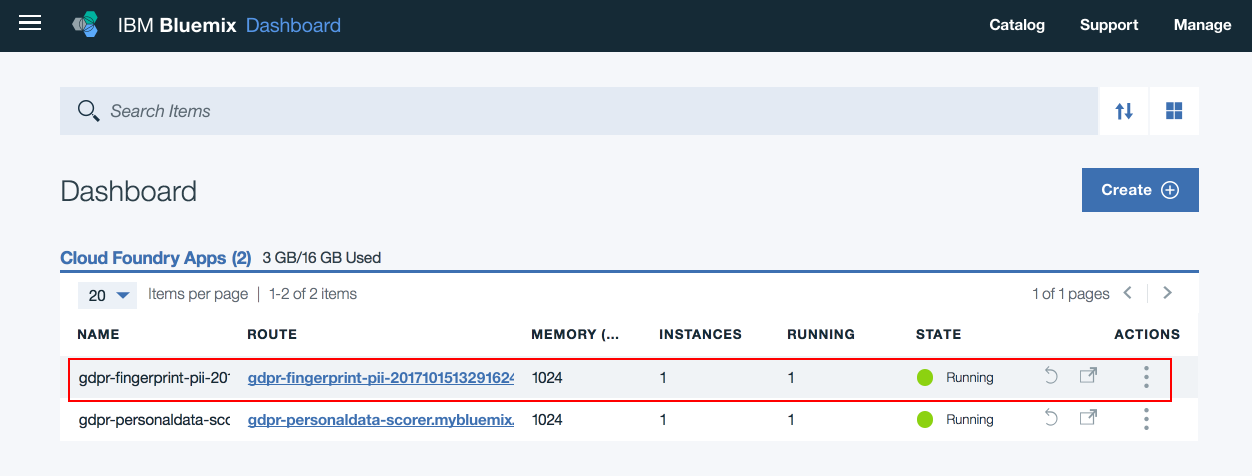Viewport: 1252px width, 476px height.
Task: Open the items per page dropdown
Action: pos(108,295)
